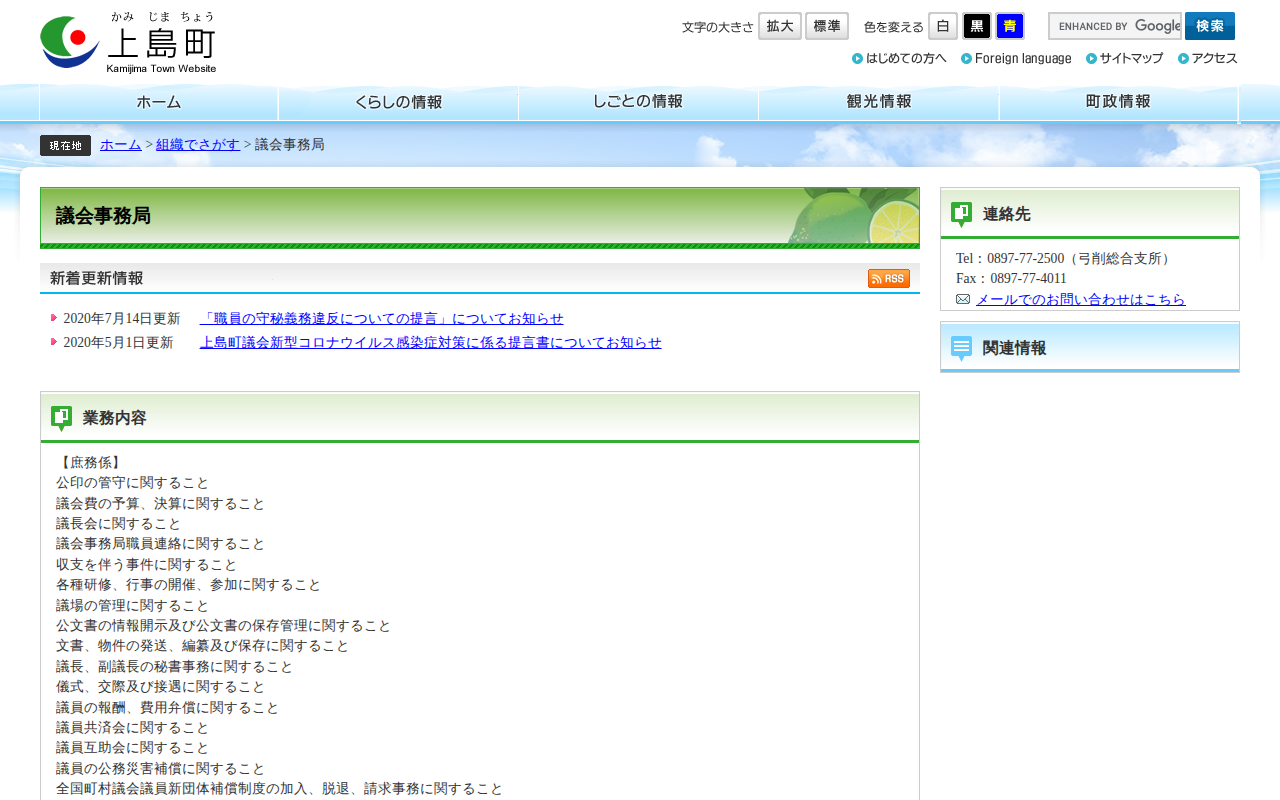Click the 2020年5月1日更新 date text
Viewport: 1280px width, 800px height.
(118, 343)
